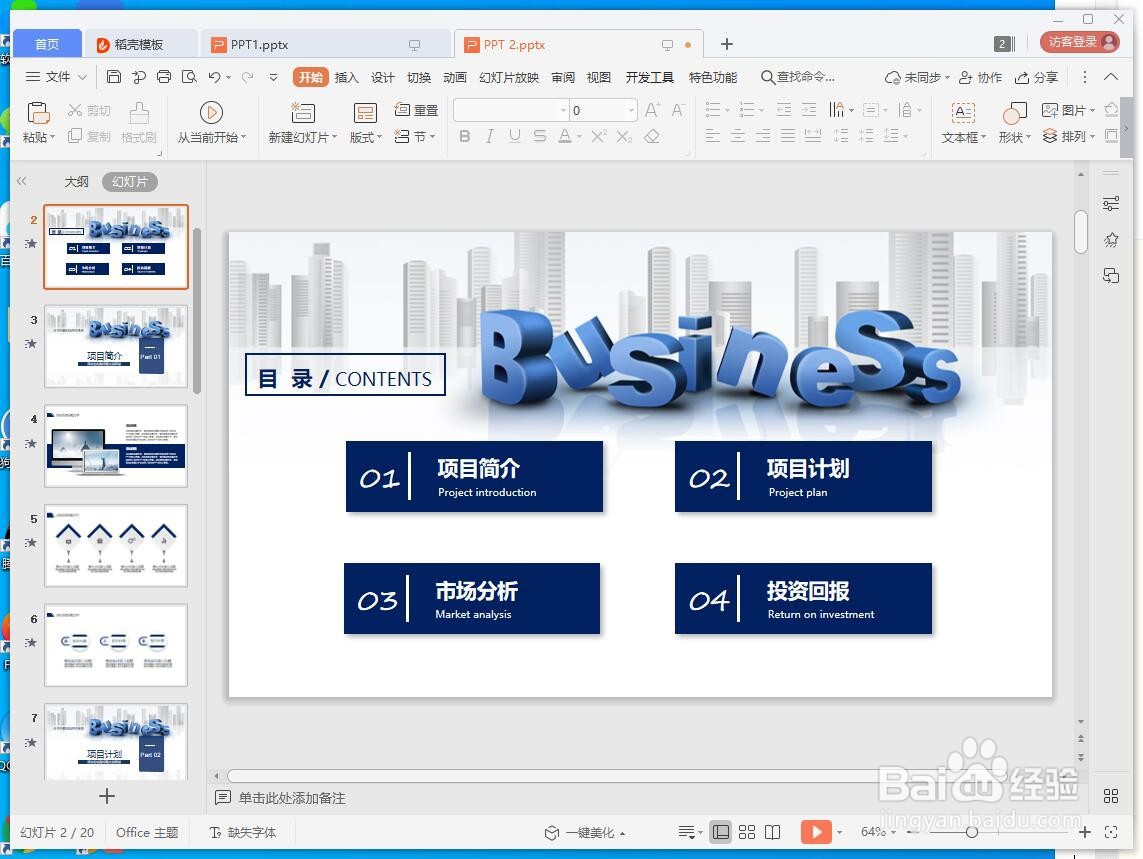
Task: Click the Missing Fonts (缺失字体) status item
Action: [x=243, y=833]
